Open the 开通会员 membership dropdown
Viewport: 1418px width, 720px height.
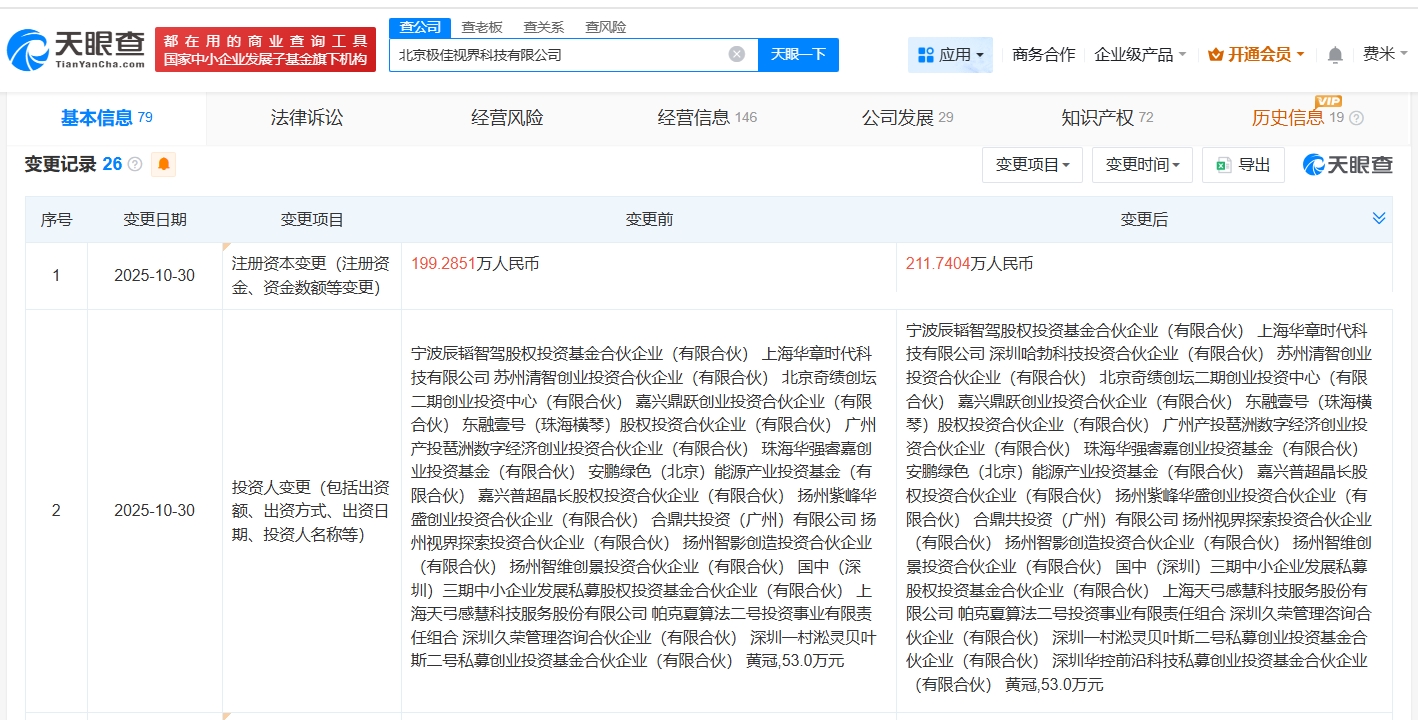click(1256, 54)
